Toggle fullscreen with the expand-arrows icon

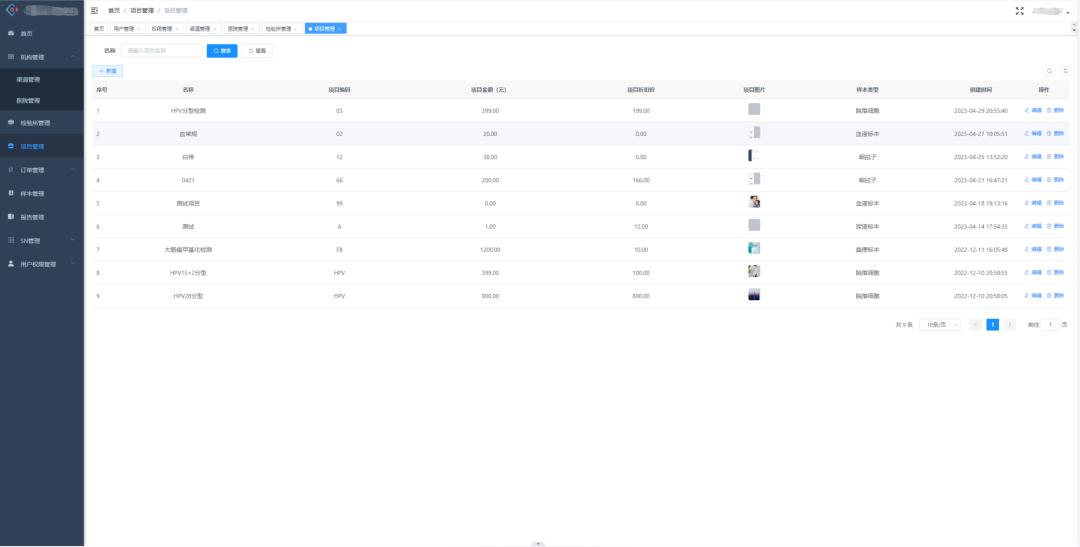click(1020, 11)
